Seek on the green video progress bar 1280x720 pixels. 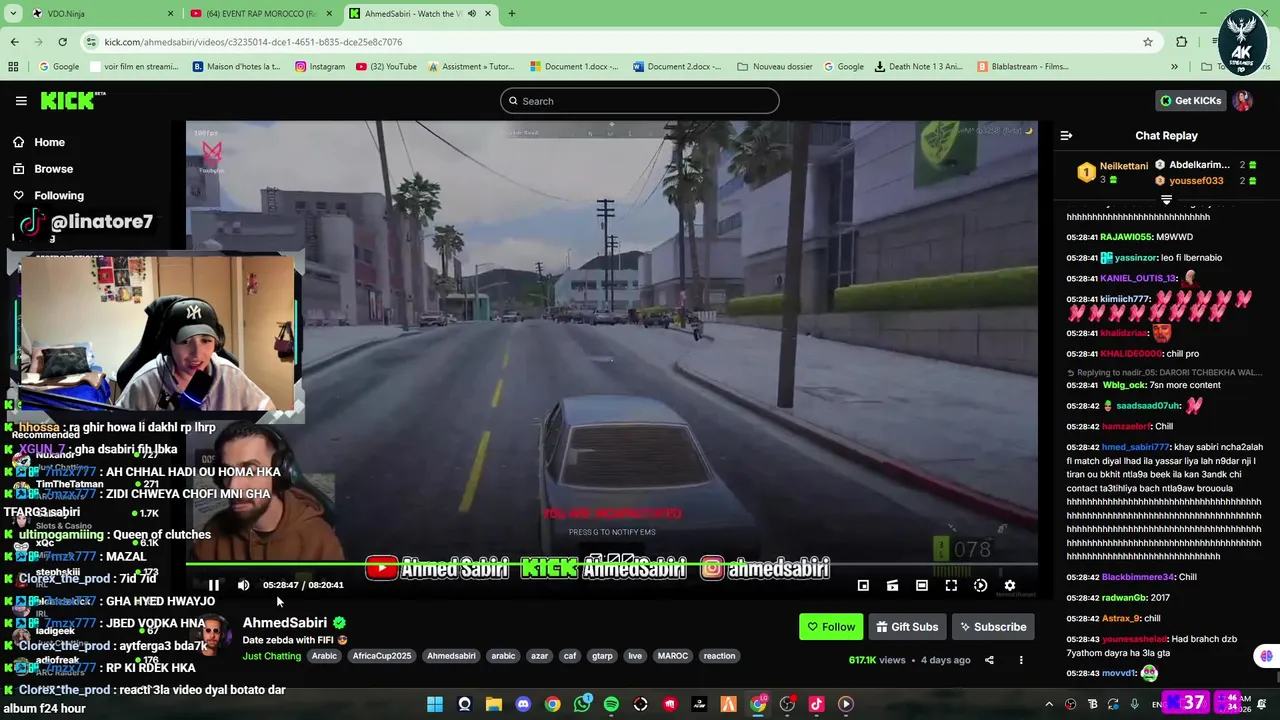611,566
